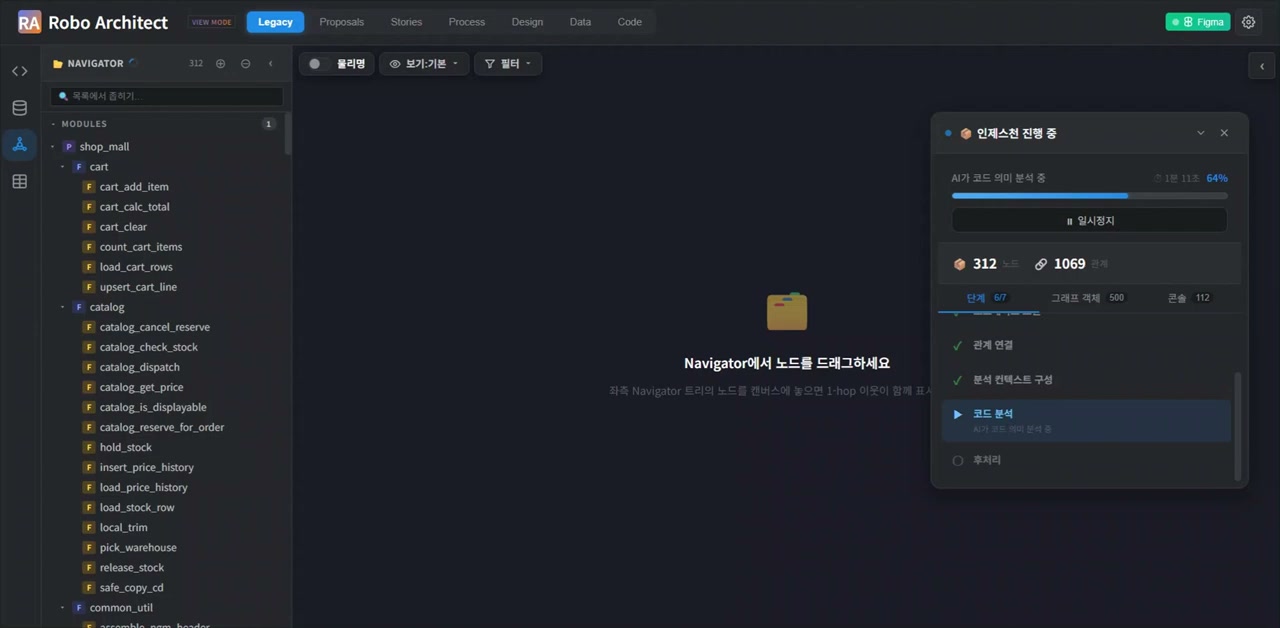The height and width of the screenshot is (628, 1280).
Task: Toggle the 물리명 switch
Action: point(317,64)
